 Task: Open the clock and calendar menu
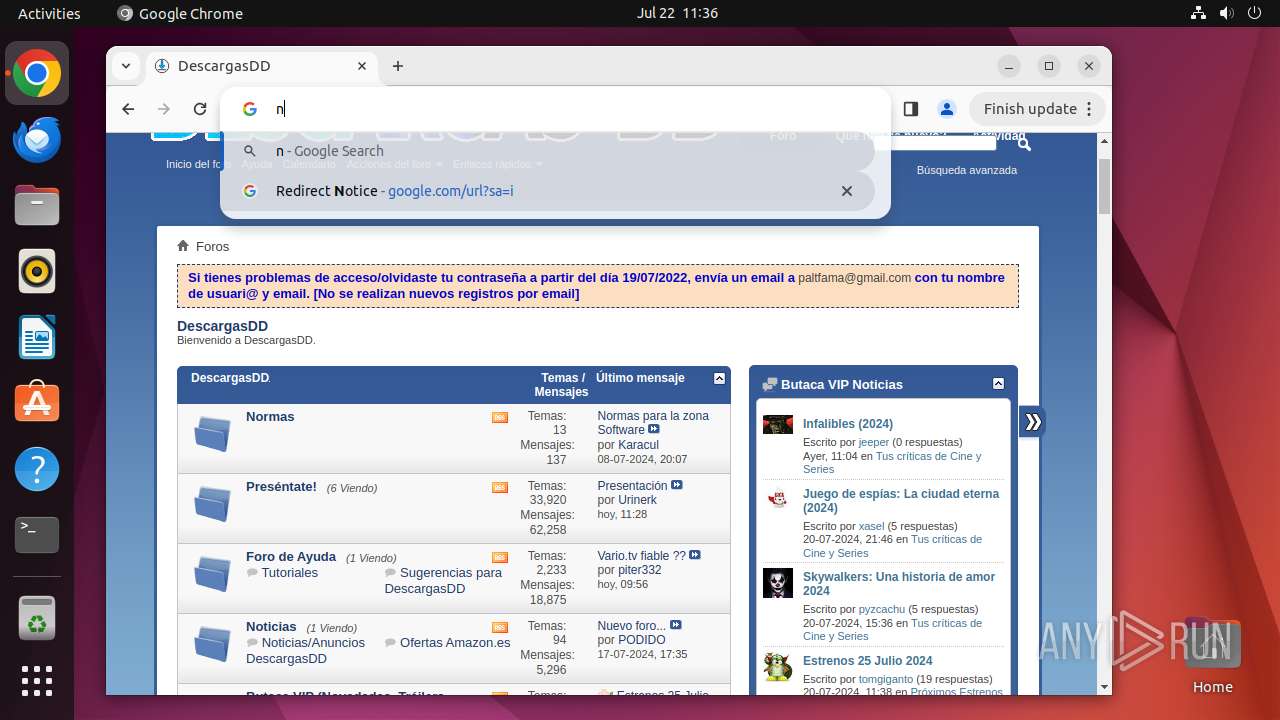677,14
